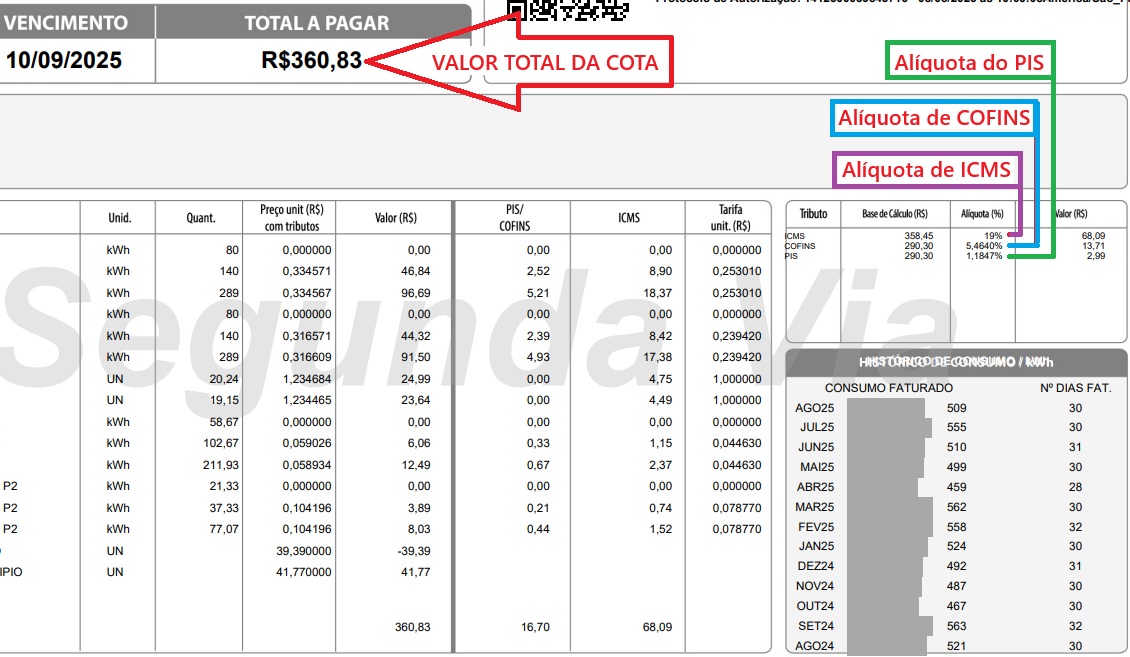
Task: Click the QR code at the top
Action: pos(567,10)
